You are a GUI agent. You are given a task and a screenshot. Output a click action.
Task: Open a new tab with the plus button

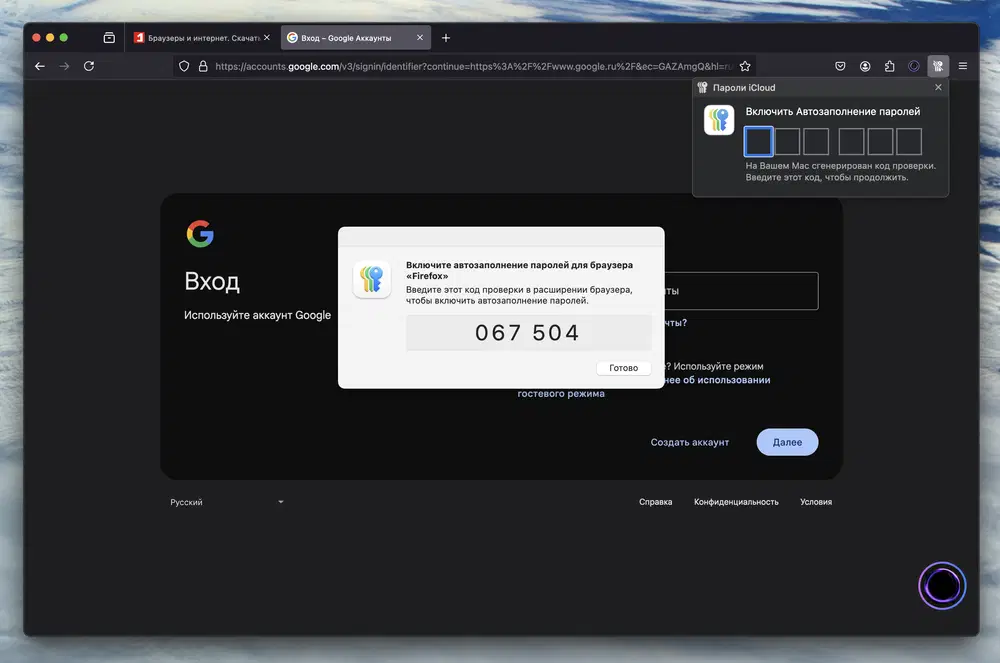click(446, 38)
